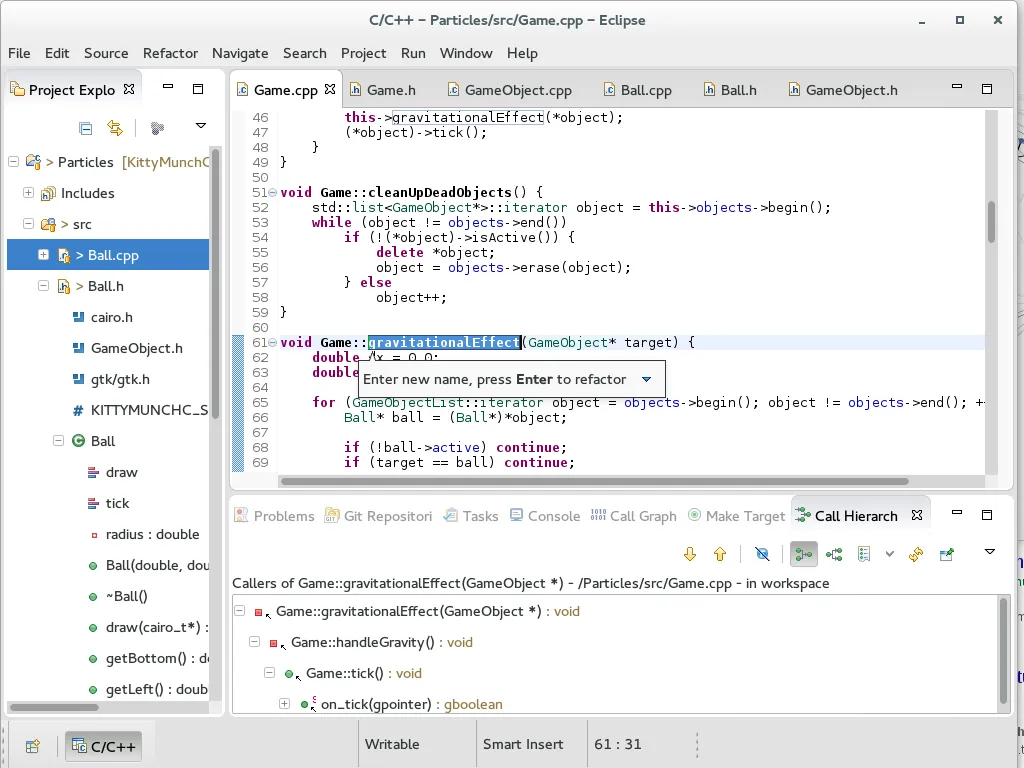The width and height of the screenshot is (1024, 768).
Task: Toggle Show Callees mode in Call Hierarchy
Action: coord(834,554)
